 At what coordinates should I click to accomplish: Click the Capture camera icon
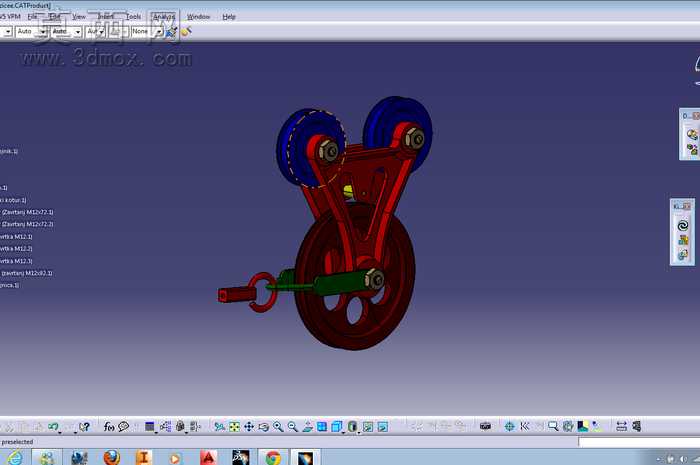coord(485,426)
